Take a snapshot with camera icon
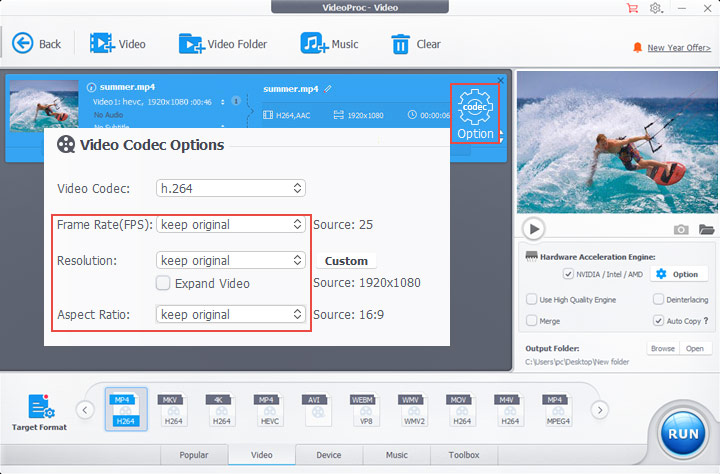The height and width of the screenshot is (474, 720). pyautogui.click(x=681, y=229)
